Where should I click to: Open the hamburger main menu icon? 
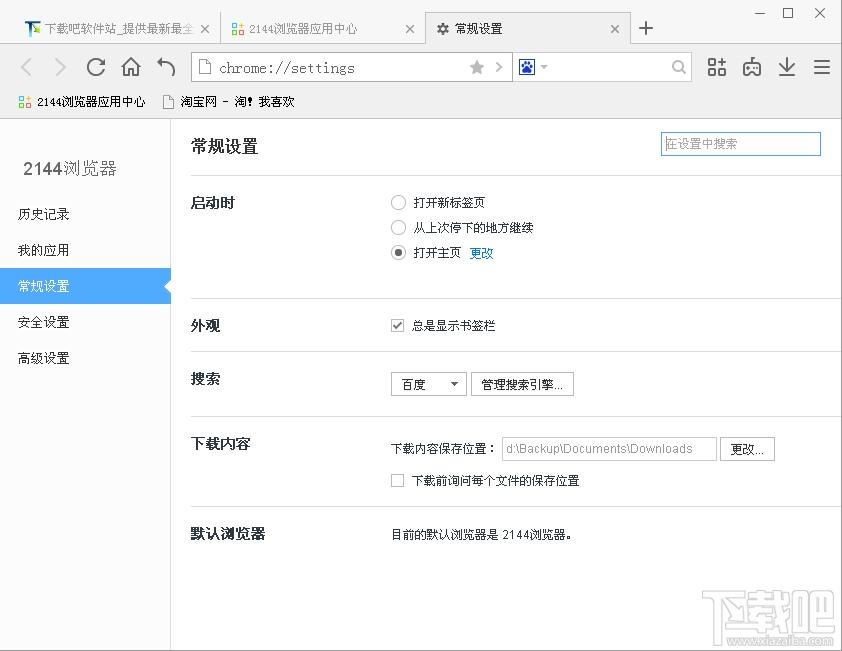[822, 67]
